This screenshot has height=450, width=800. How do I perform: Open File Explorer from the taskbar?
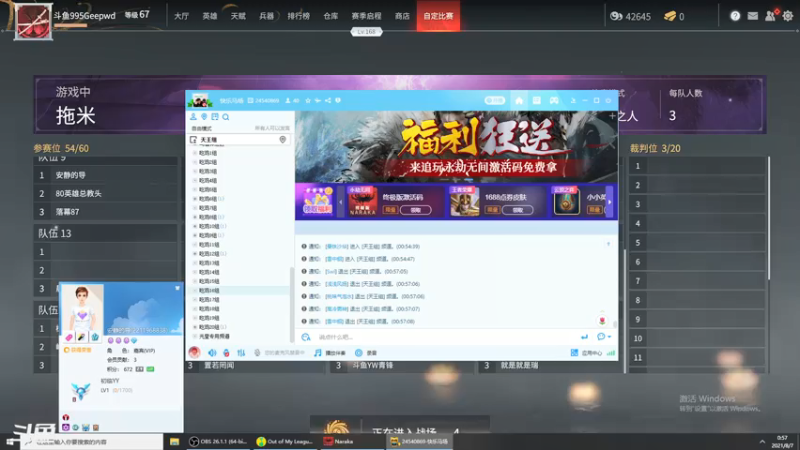coord(174,441)
